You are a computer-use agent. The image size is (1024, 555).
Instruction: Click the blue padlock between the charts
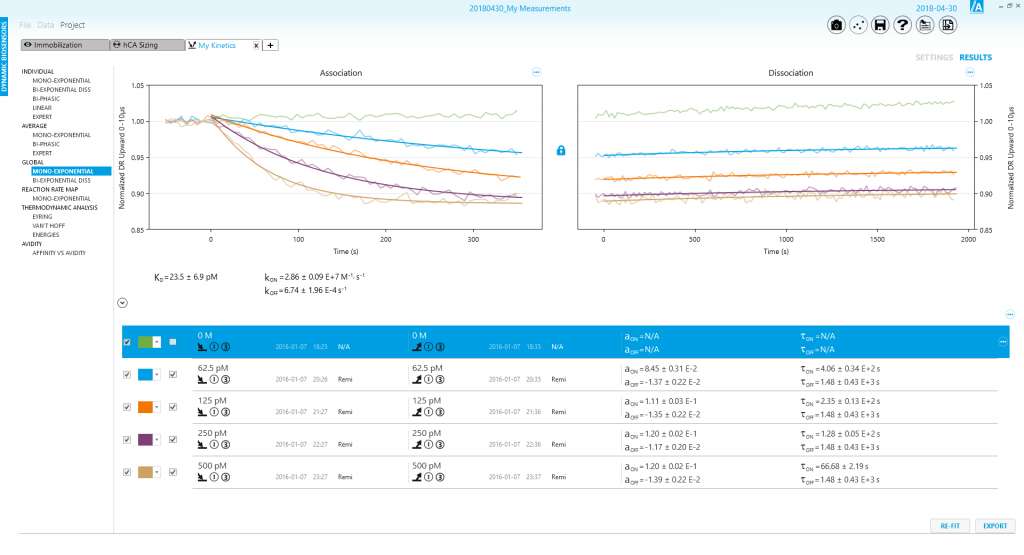[561, 151]
